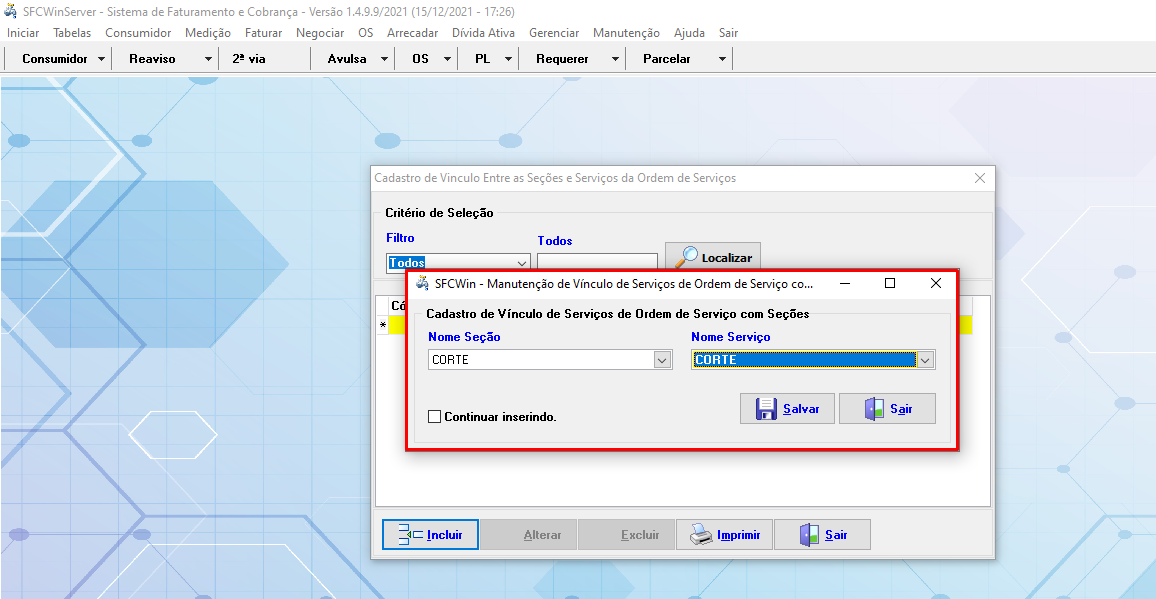Image resolution: width=1156 pixels, height=599 pixels.
Task: Click the Reaviso toolbar button
Action: click(x=152, y=59)
